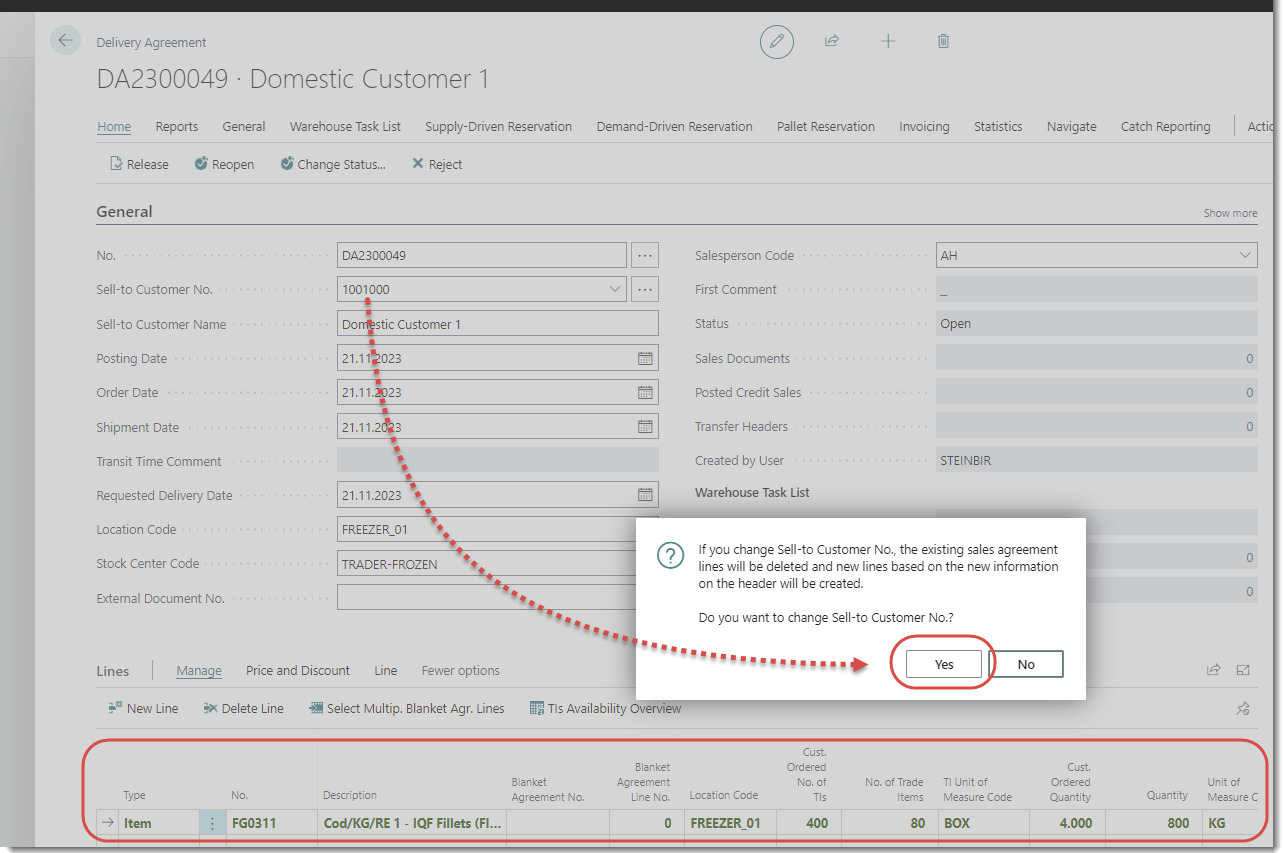Open the Salesperson Code dropdown
Viewport: 1283px width, 853px height.
1245,256
